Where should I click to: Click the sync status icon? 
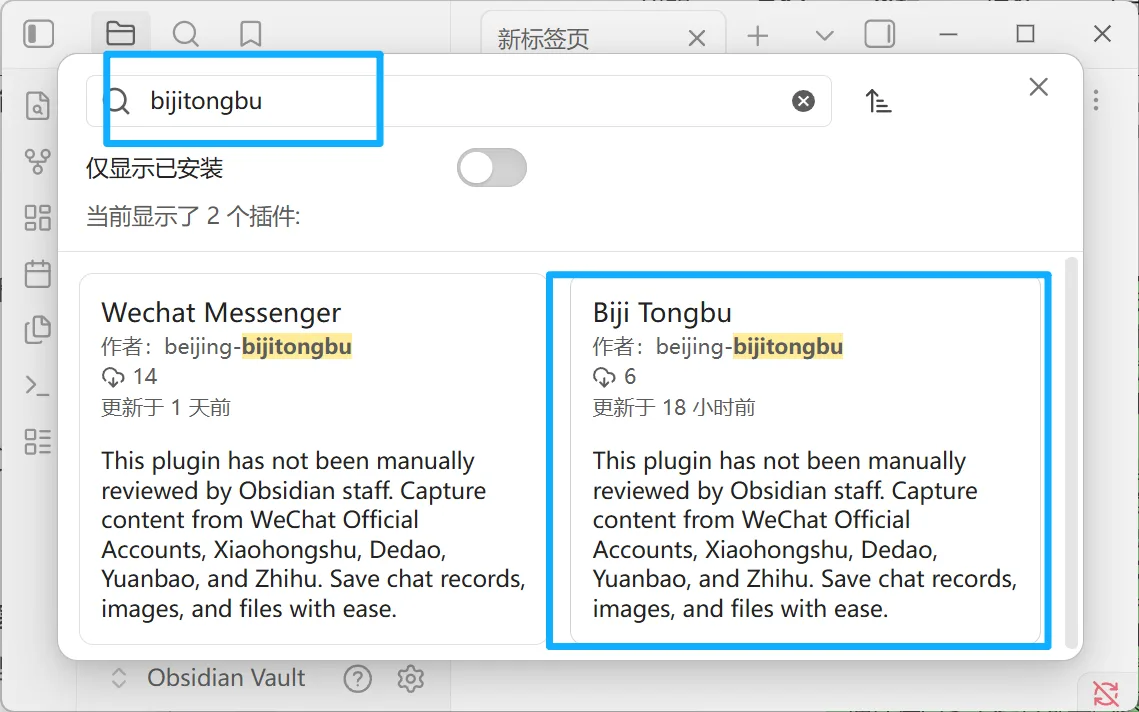pyautogui.click(x=1106, y=692)
